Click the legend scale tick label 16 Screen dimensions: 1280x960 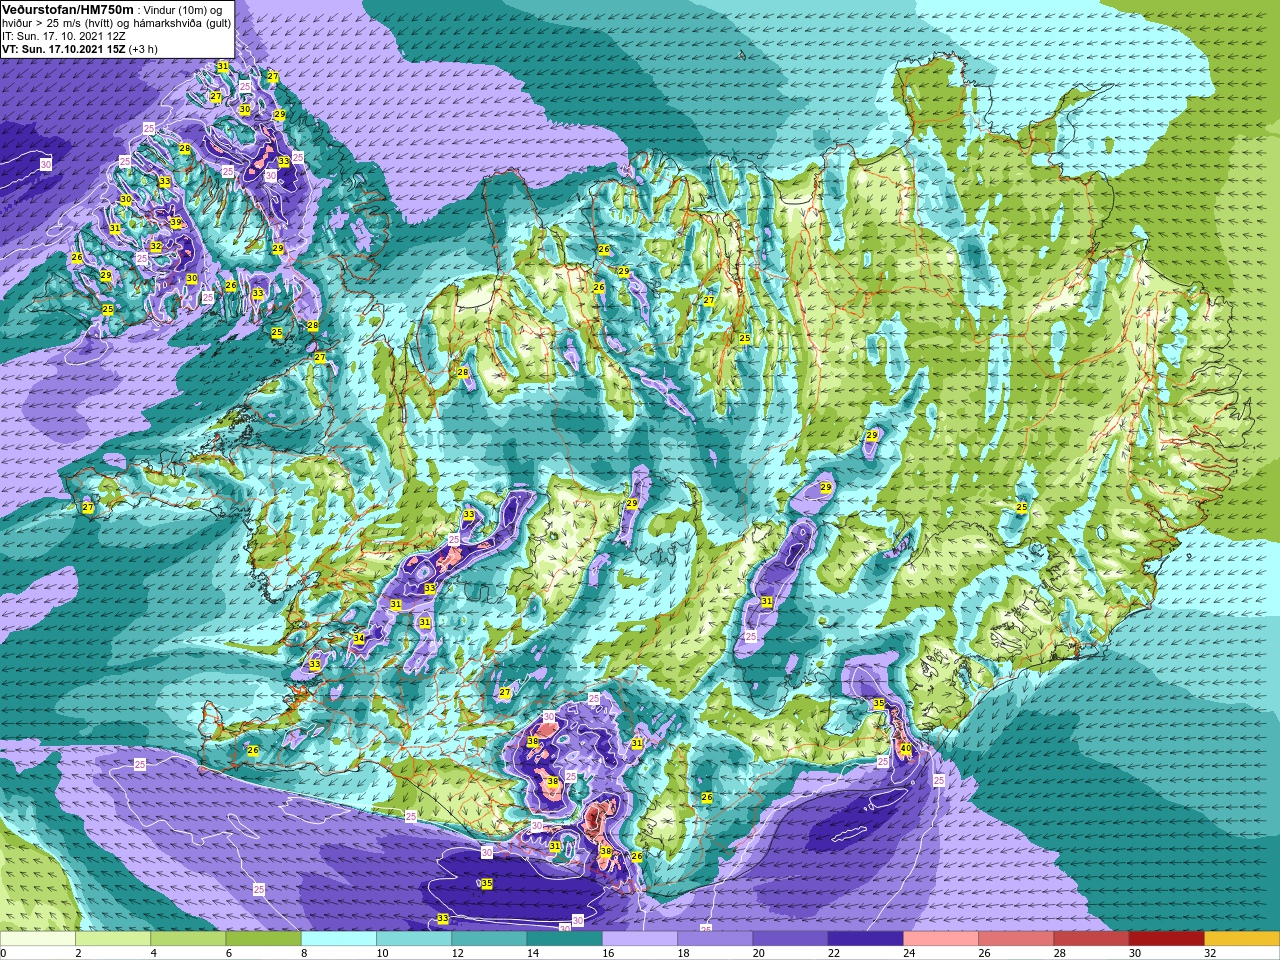point(608,953)
